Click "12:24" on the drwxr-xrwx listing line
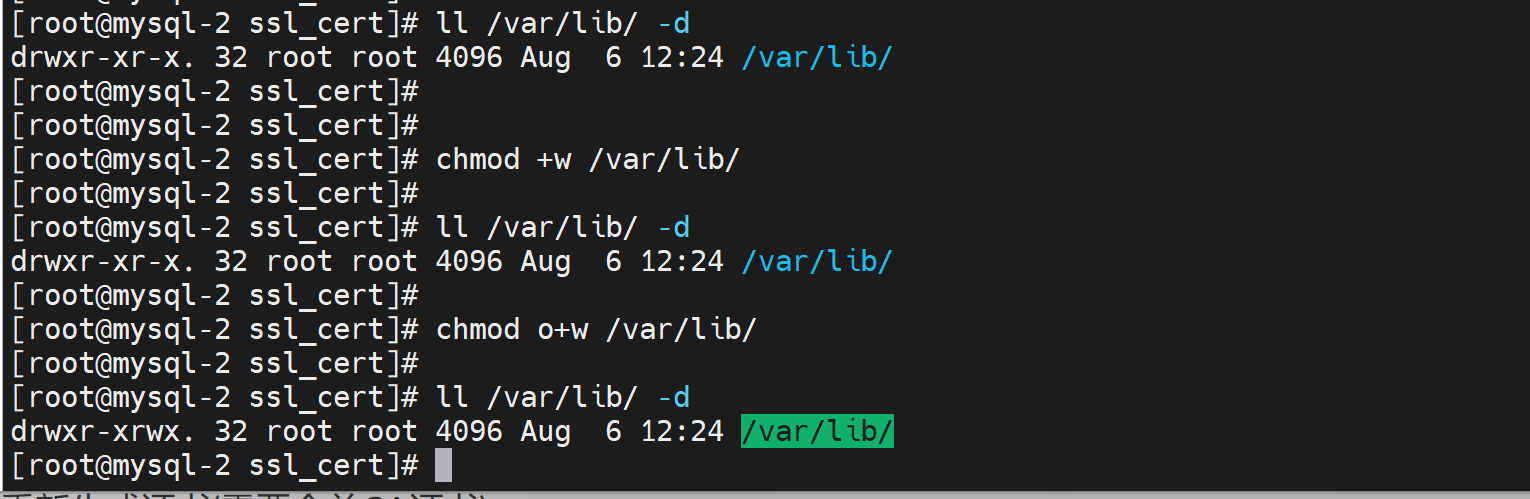Viewport: 1530px width, 499px height. click(x=681, y=432)
